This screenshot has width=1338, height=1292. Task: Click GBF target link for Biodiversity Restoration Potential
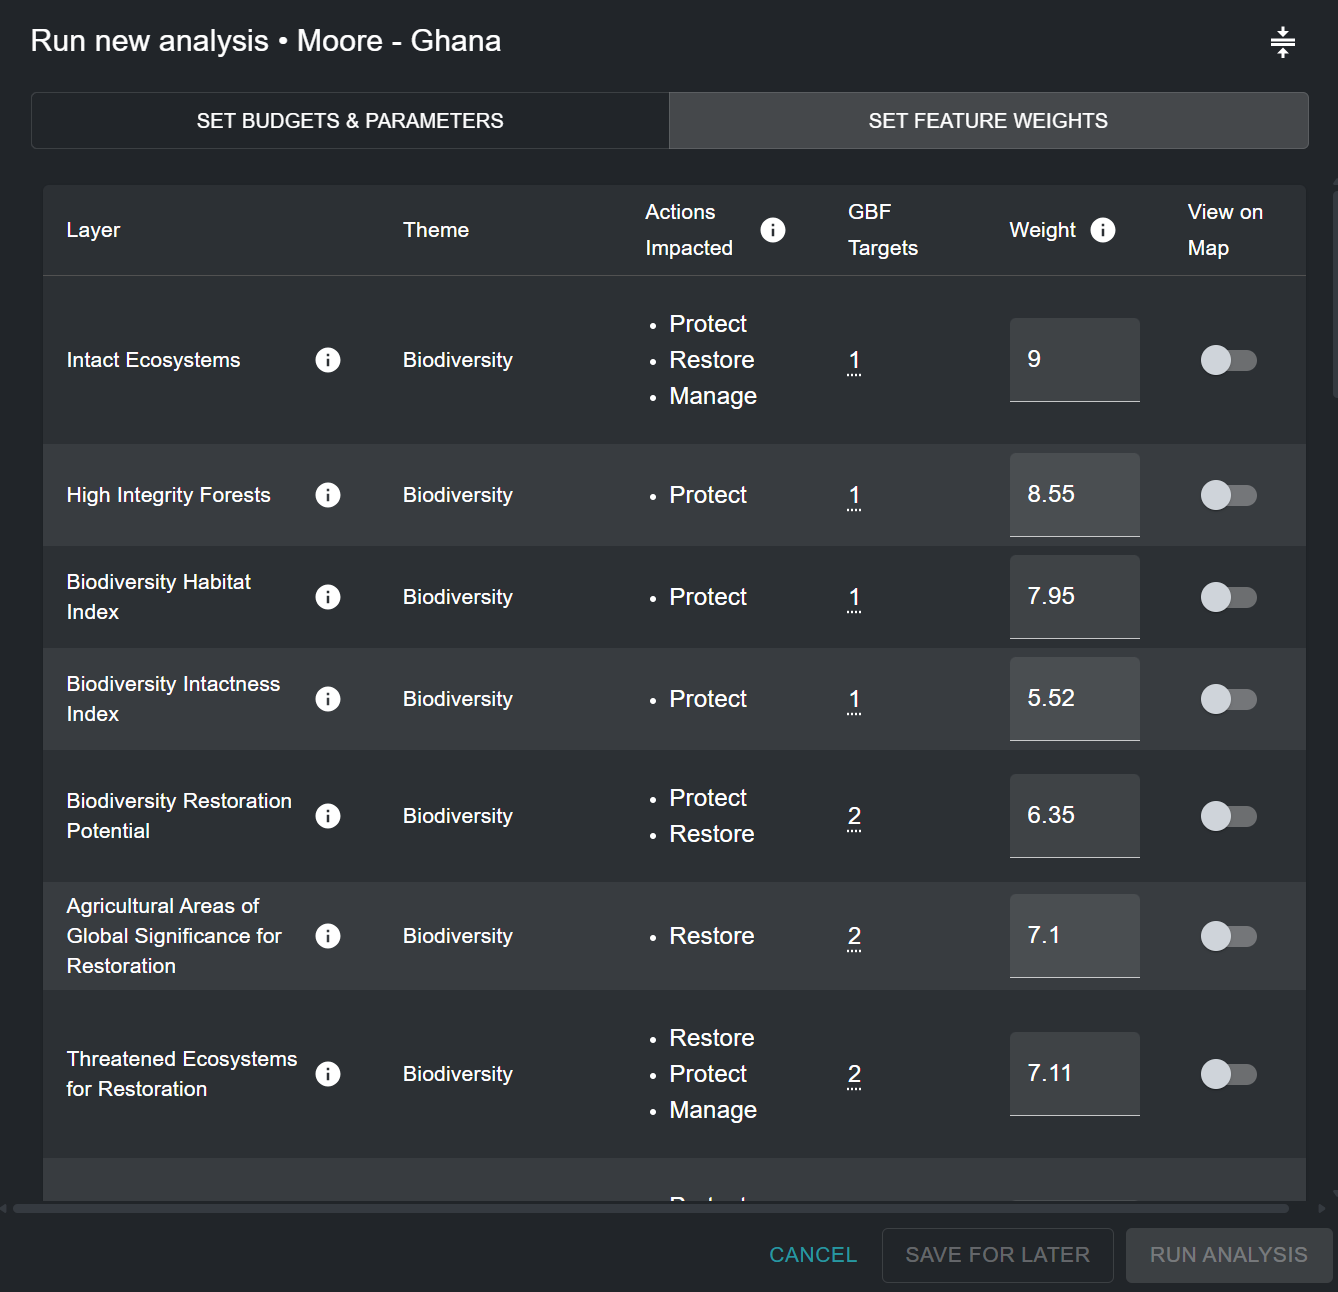point(854,816)
